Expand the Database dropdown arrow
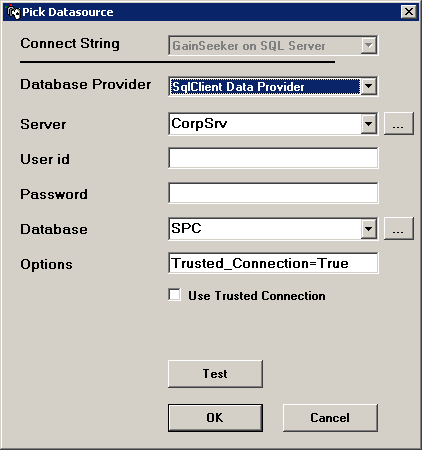Viewport: 422px width, 450px height. tap(369, 229)
